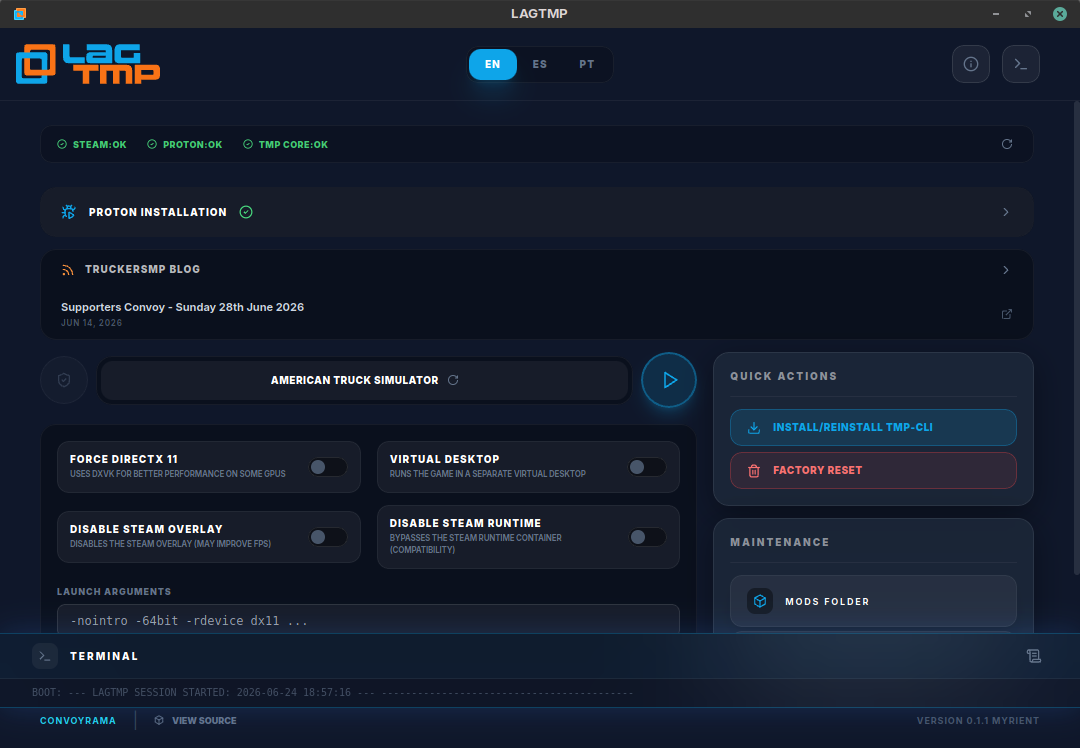This screenshot has height=748, width=1080.
Task: Click the Version 0.1.1 Myrient text
Action: [977, 720]
